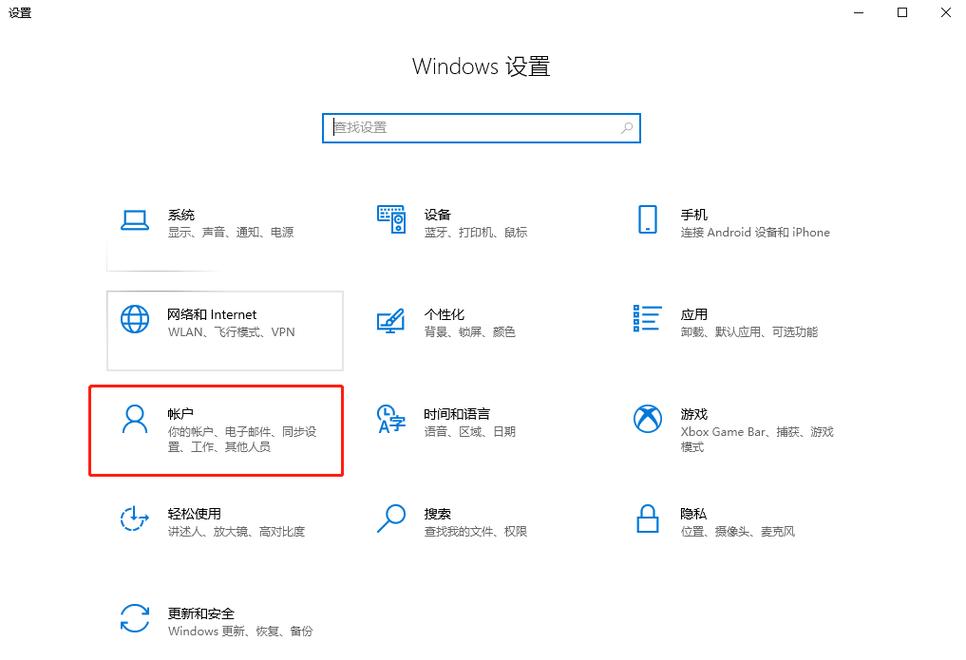Image resolution: width=966 pixels, height=660 pixels.
Task: Click the magnifier icon in search box
Action: coord(627,128)
